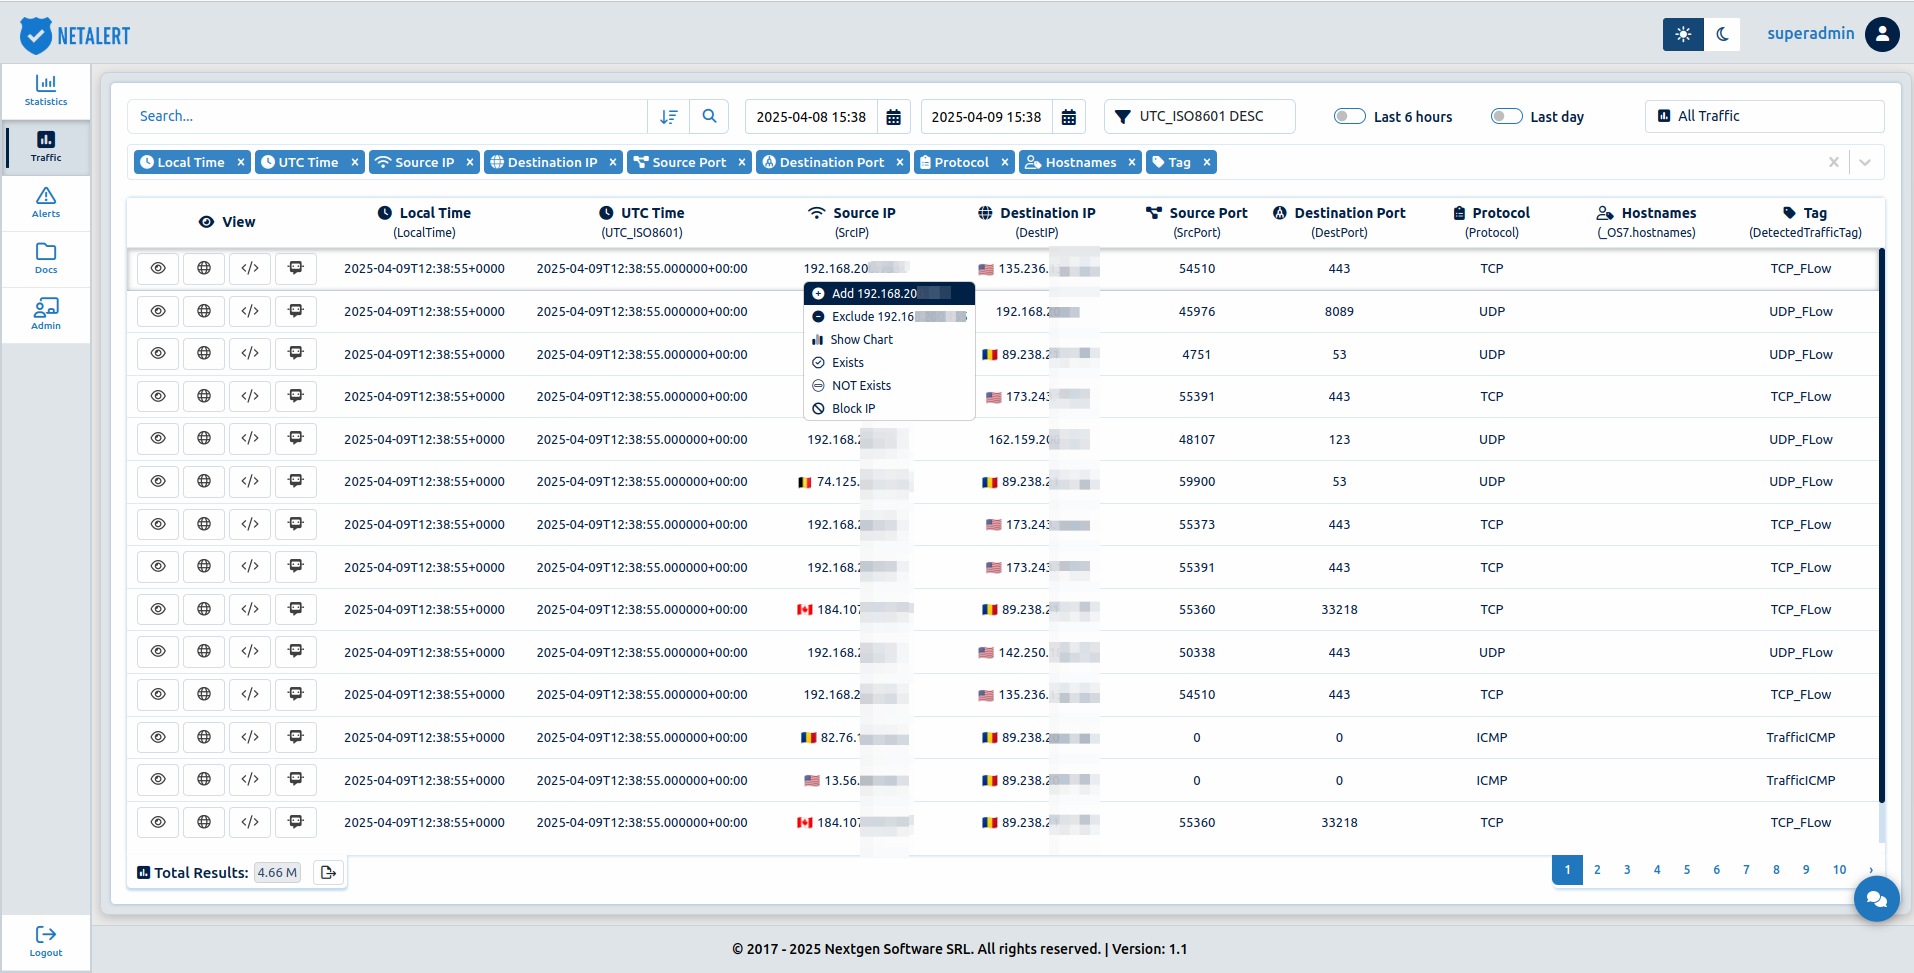
Task: Click globe icon in first traffic row
Action: point(204,268)
